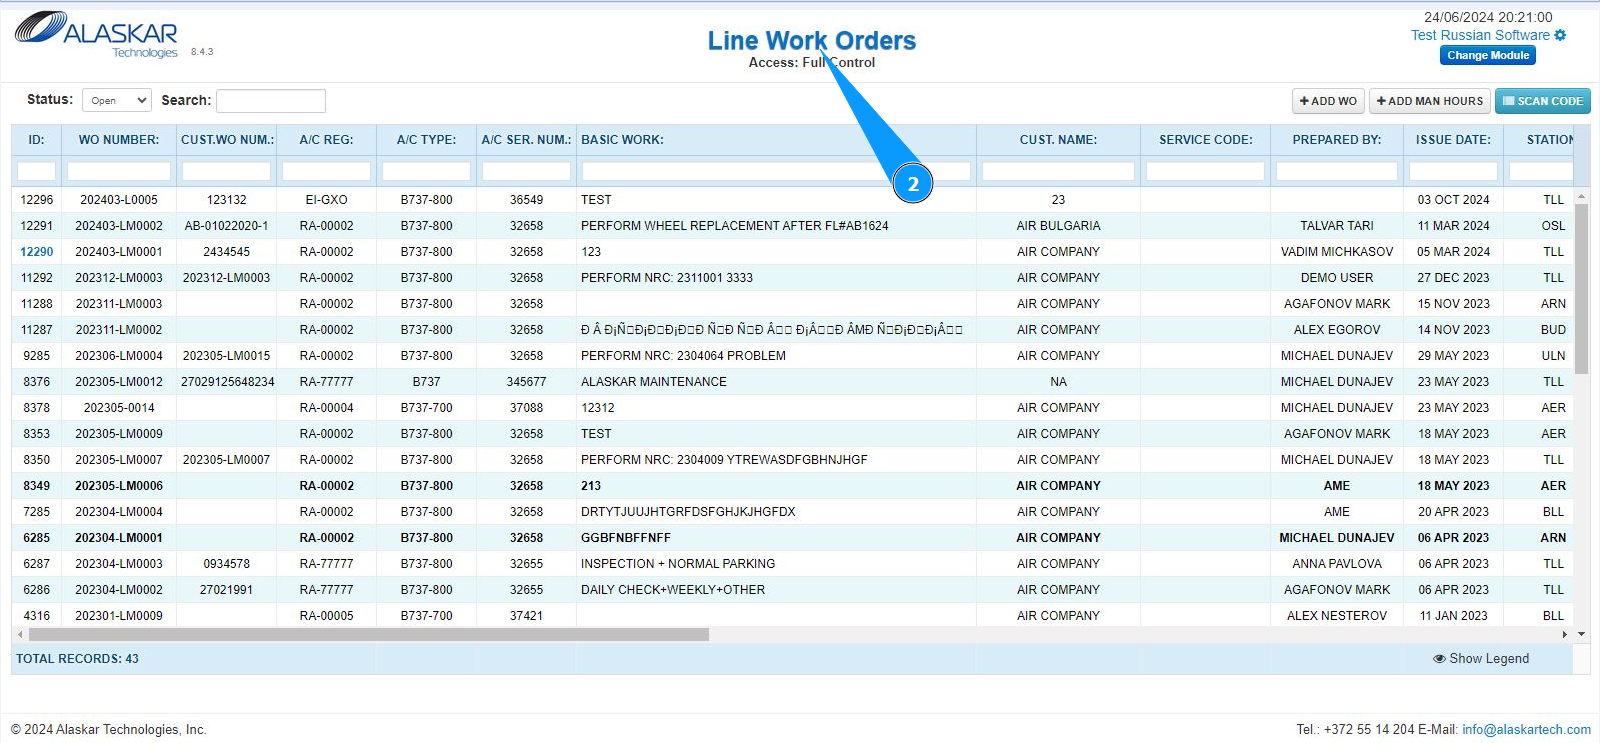Click the VADIM MICHKASOV cell
Image resolution: width=1600 pixels, height=743 pixels.
click(1337, 252)
